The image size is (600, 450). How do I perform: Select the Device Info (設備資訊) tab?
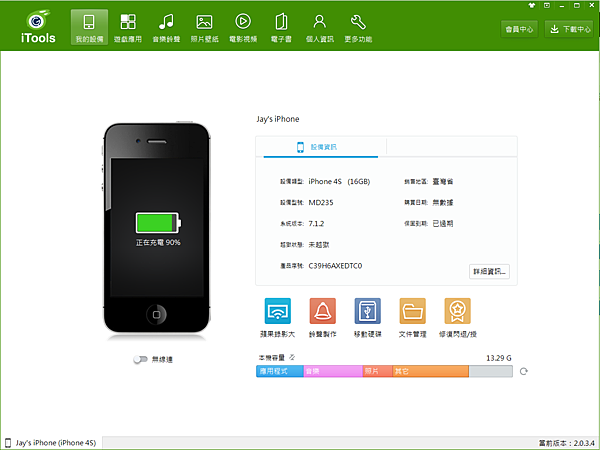pos(321,147)
